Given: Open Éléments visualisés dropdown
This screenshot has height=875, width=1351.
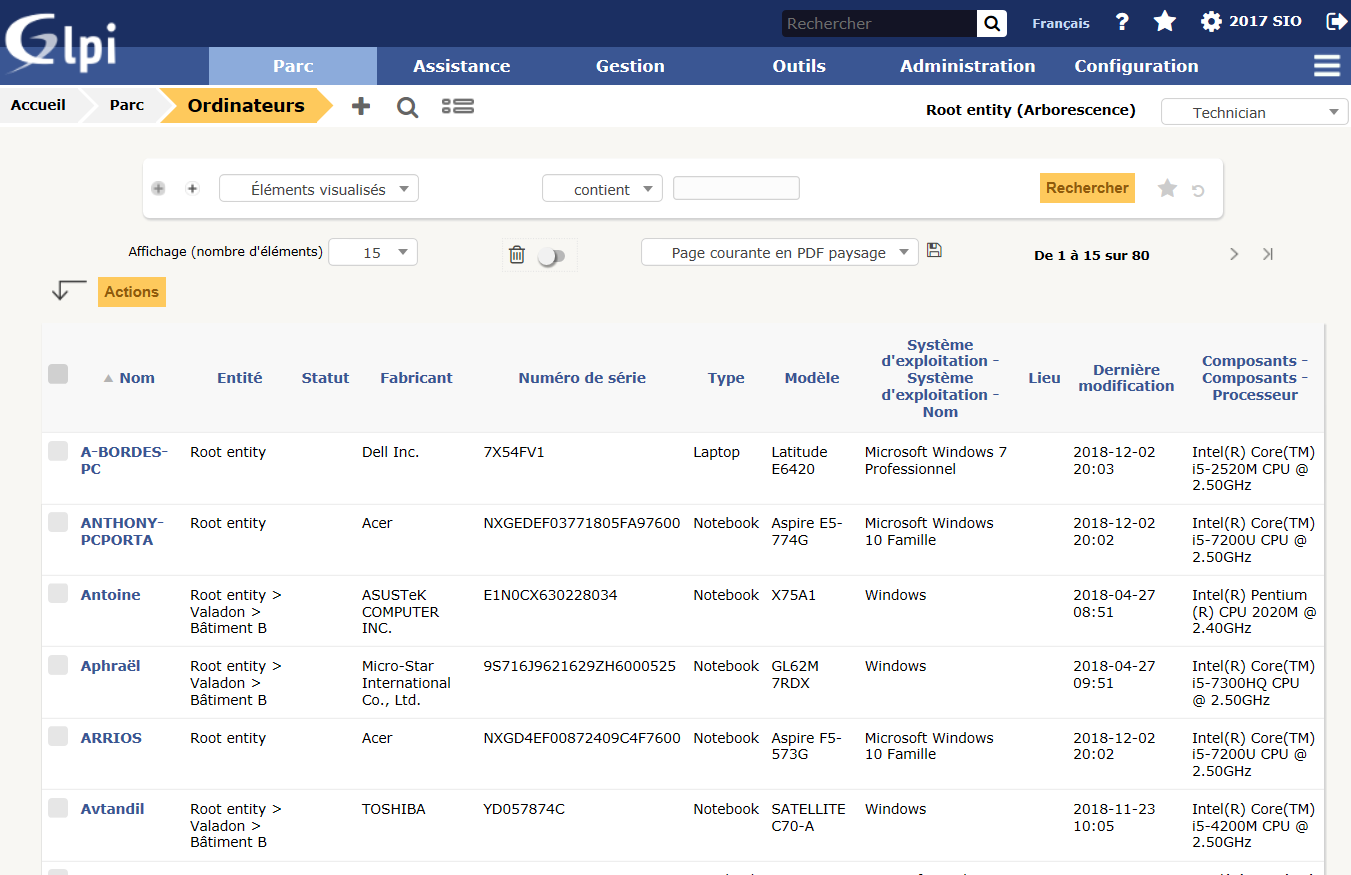Looking at the screenshot, I should tap(319, 189).
